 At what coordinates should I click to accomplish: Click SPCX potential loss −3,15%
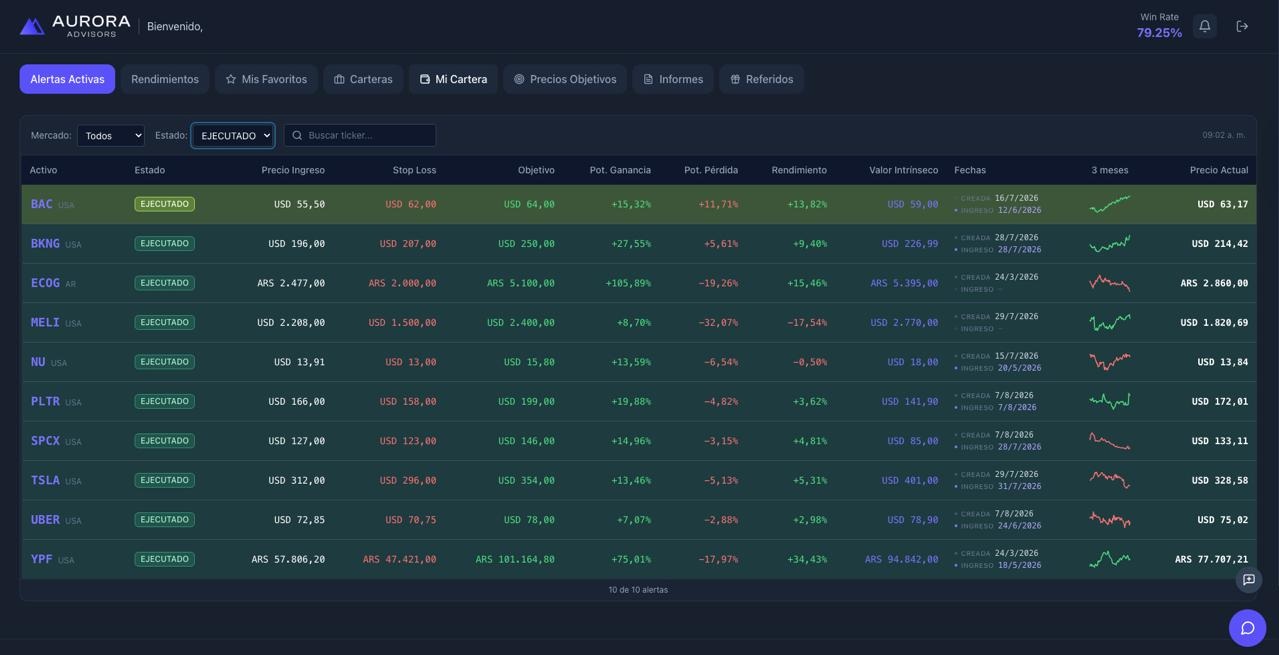721,441
